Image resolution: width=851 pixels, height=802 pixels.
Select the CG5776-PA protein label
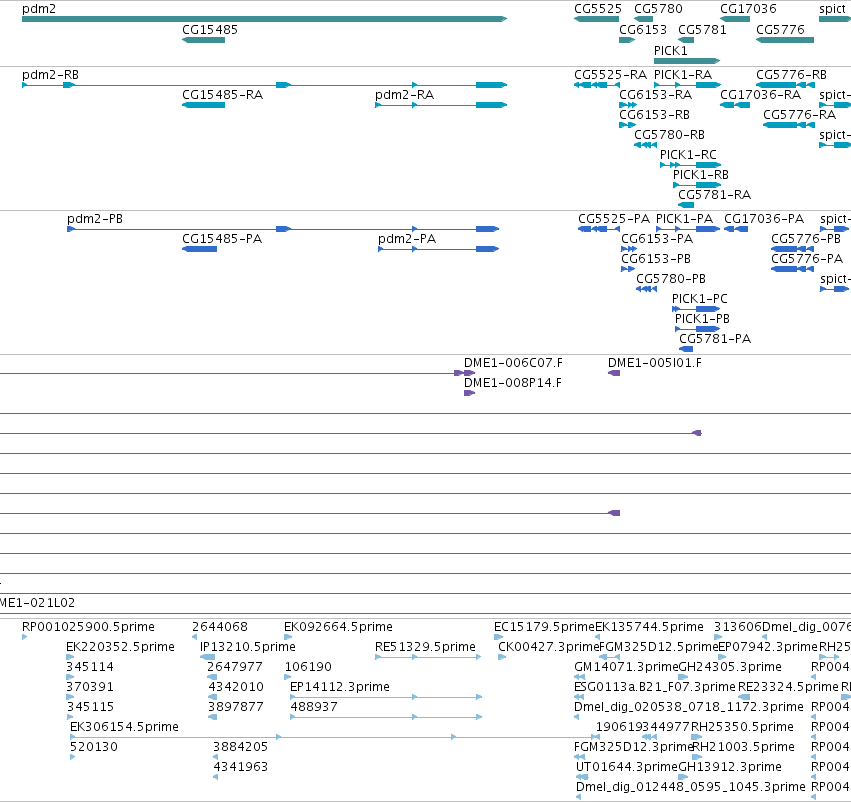807,259
